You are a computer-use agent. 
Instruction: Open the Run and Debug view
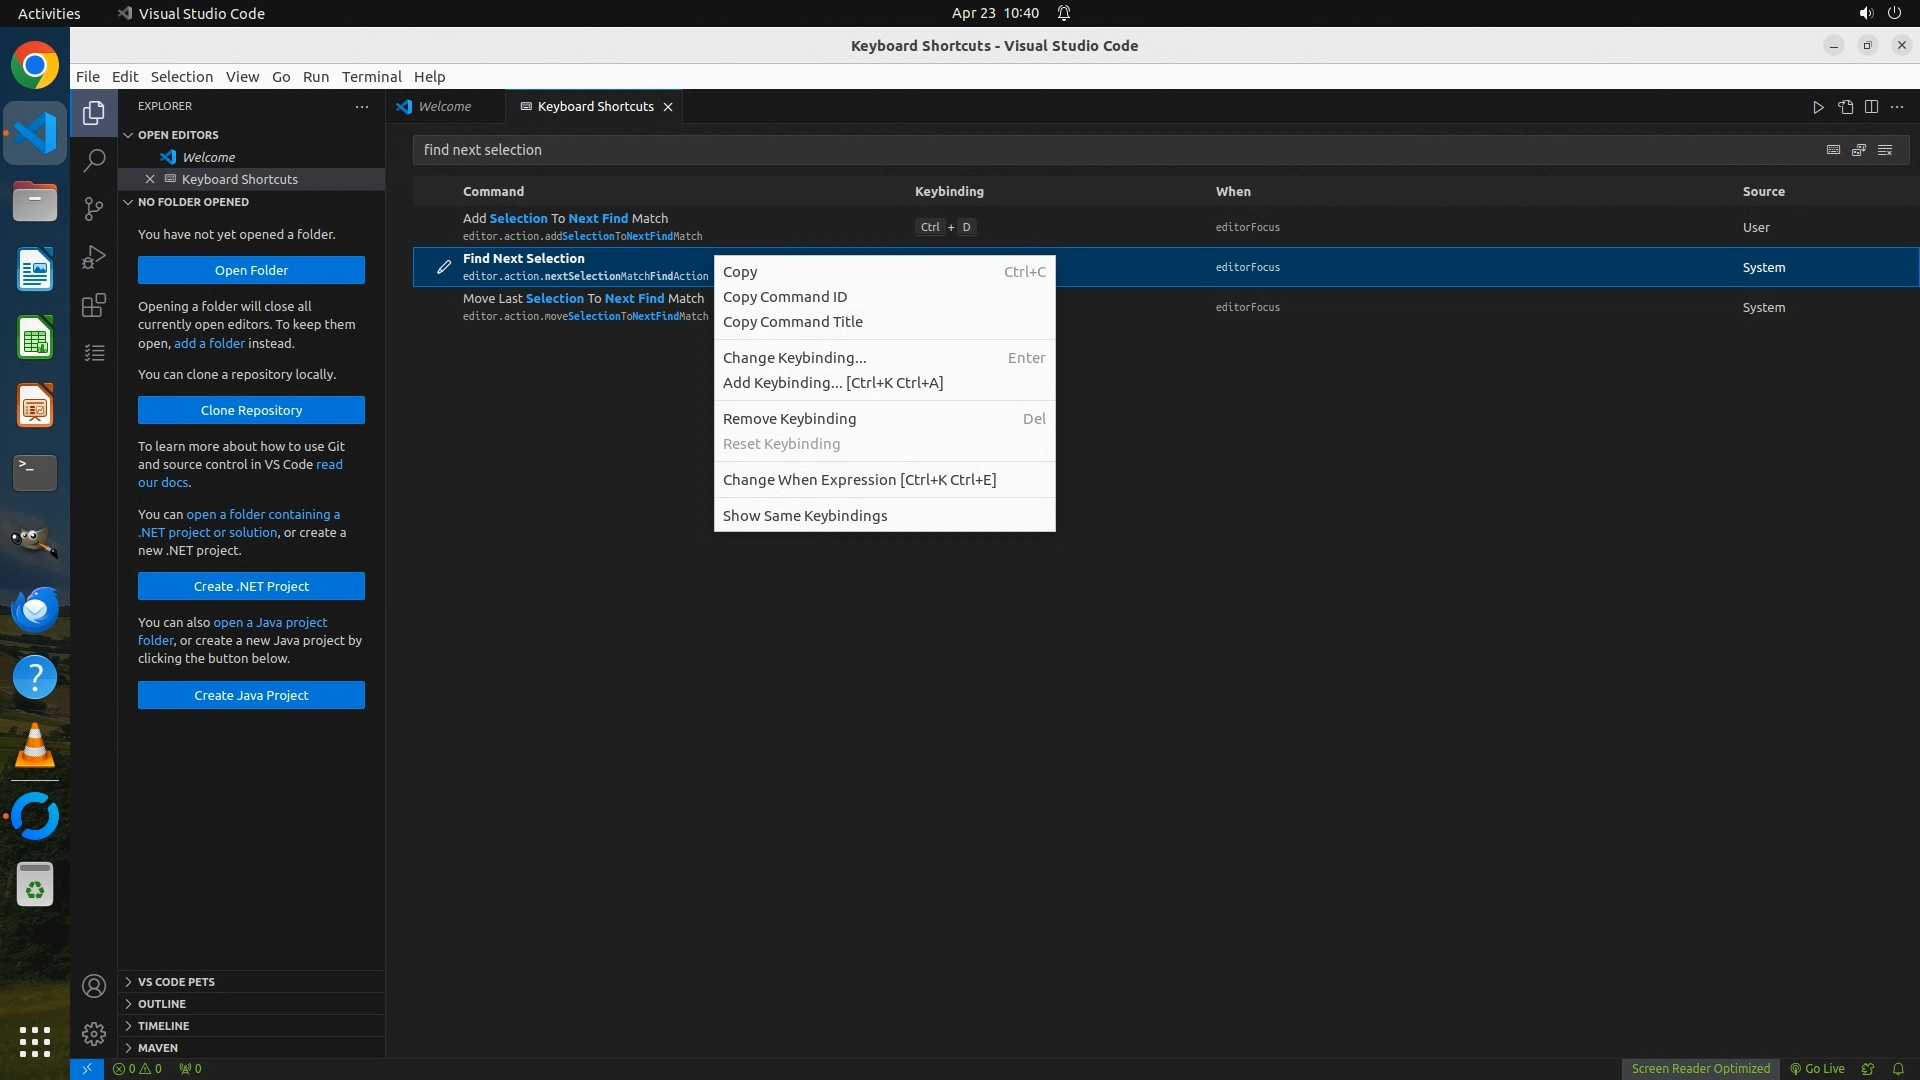click(94, 257)
